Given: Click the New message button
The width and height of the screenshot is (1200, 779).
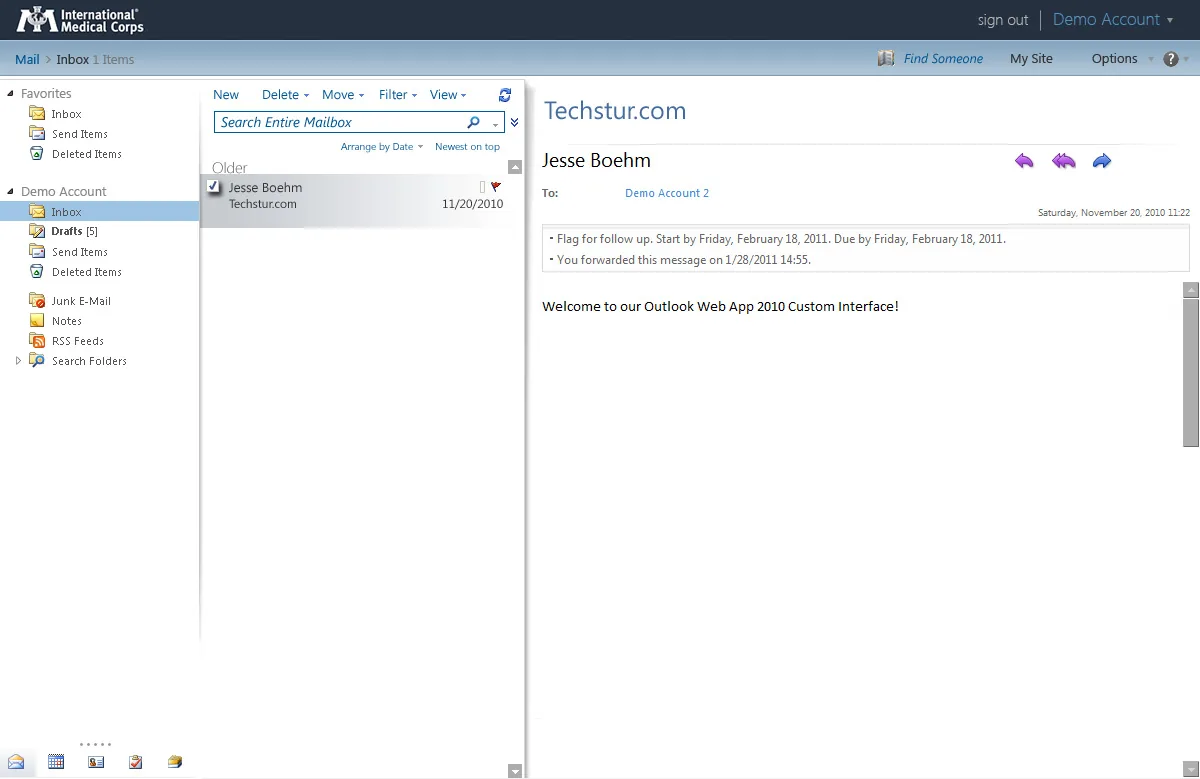Looking at the screenshot, I should click(x=226, y=95).
